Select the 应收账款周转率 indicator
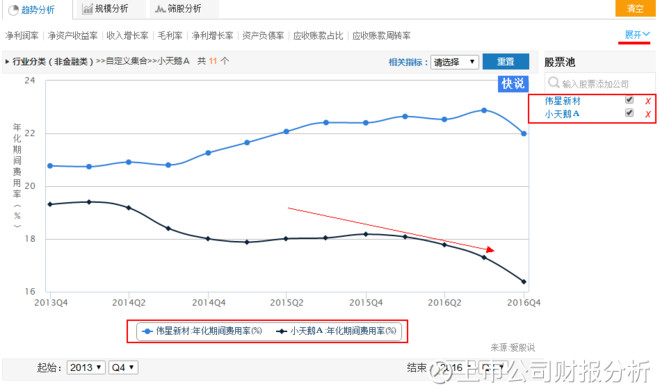Viewport: 660px width, 389px height. pos(381,36)
